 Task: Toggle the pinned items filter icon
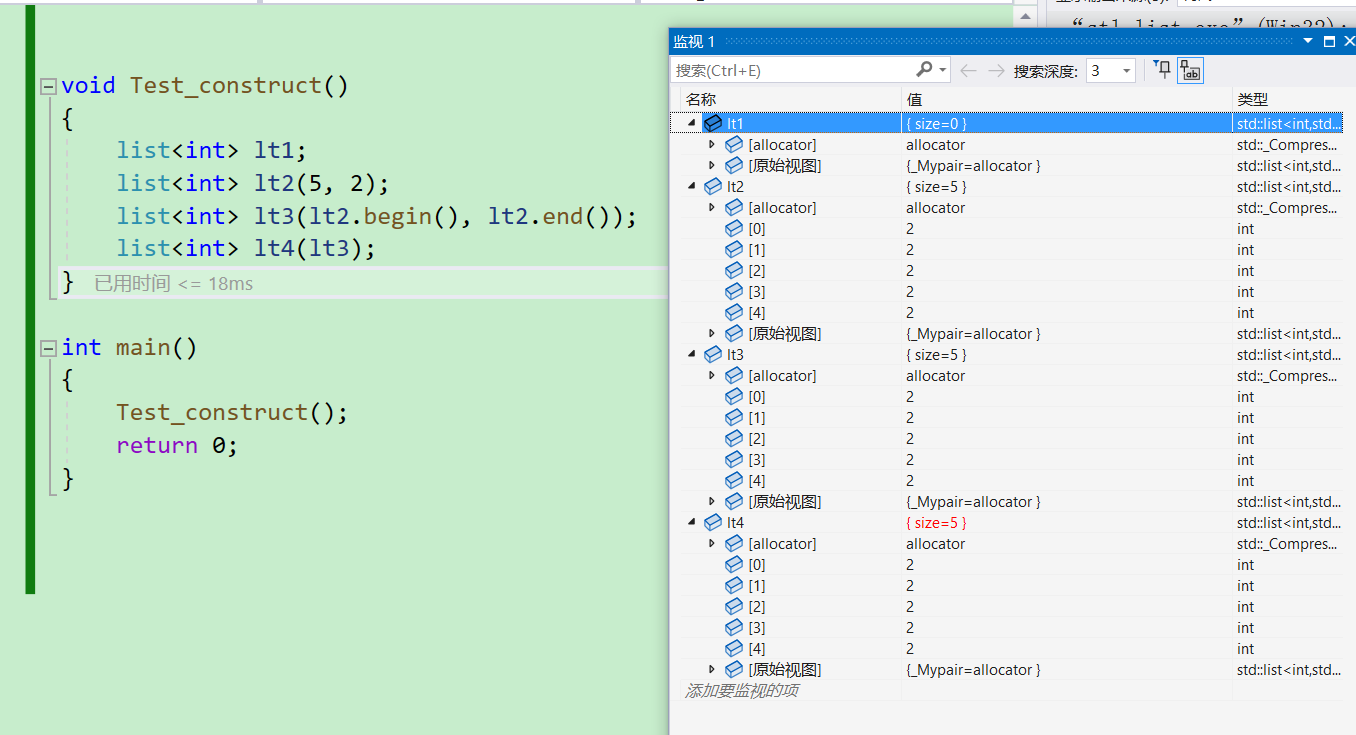1162,69
